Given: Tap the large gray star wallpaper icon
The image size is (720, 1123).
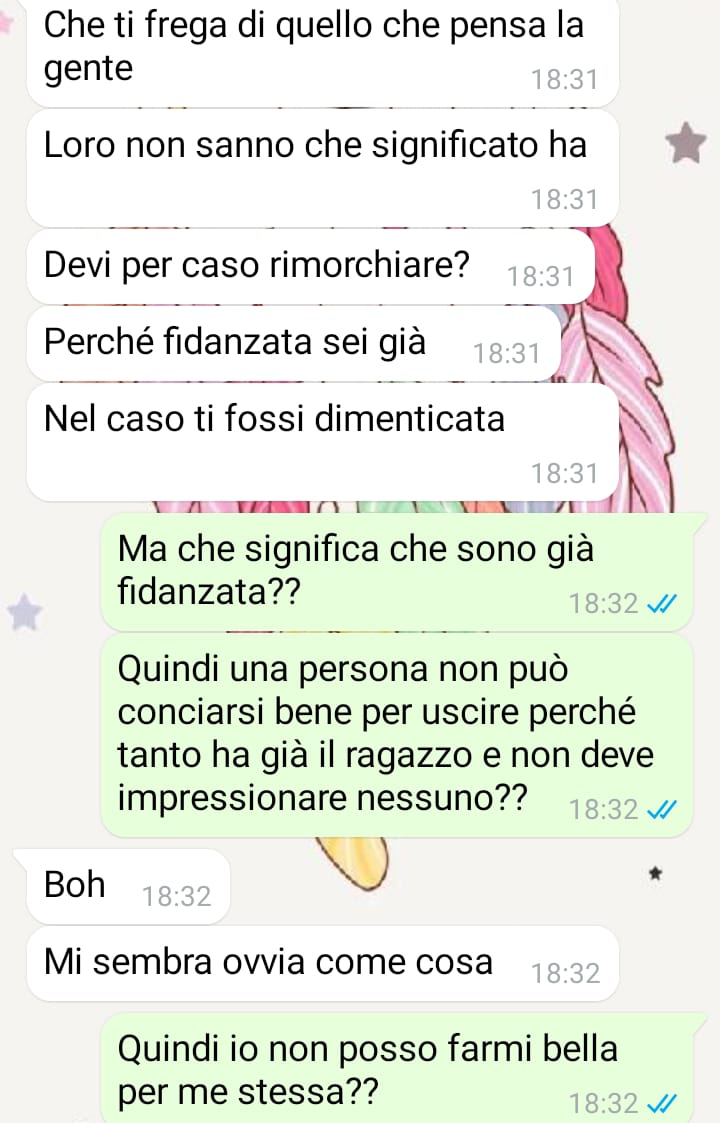Looking at the screenshot, I should (686, 143).
